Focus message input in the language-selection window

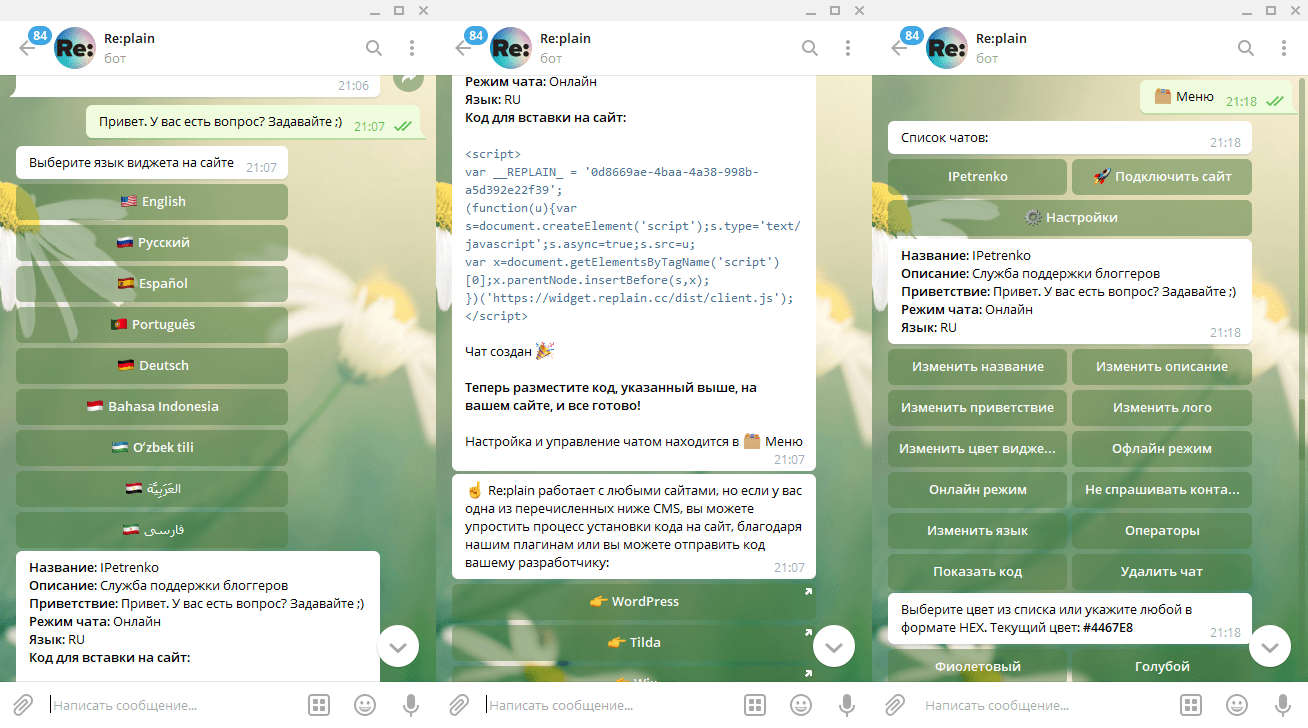coord(175,705)
